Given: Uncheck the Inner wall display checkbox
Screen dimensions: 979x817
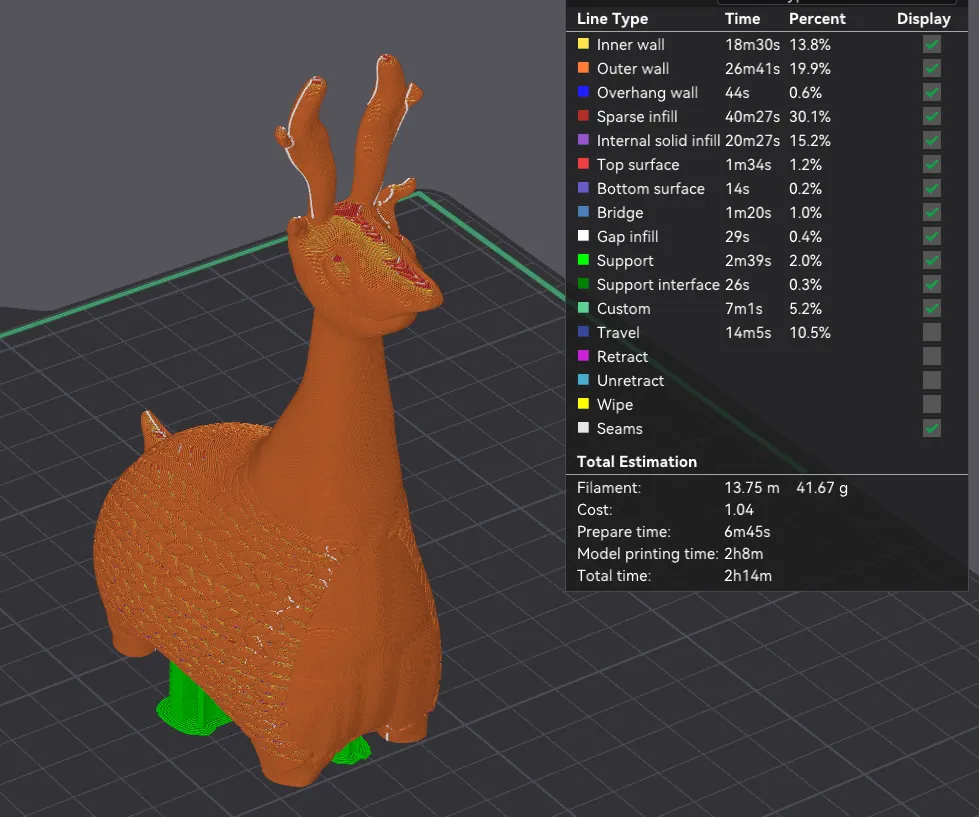Looking at the screenshot, I should point(932,44).
